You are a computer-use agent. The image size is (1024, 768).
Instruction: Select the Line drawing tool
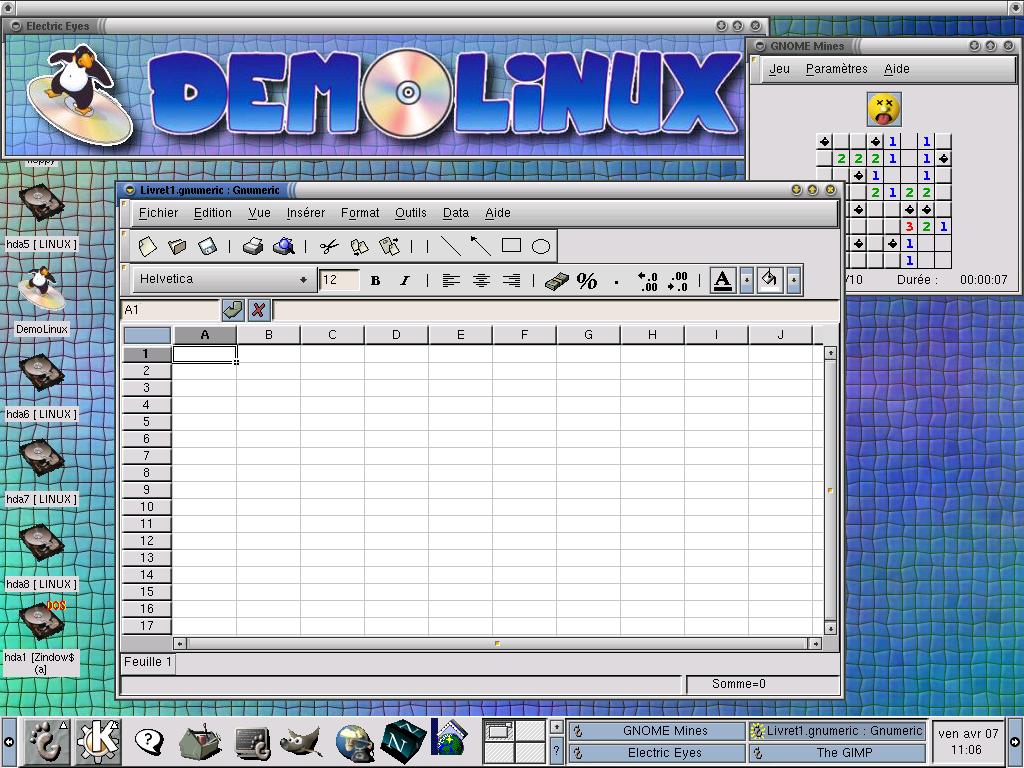coord(451,246)
